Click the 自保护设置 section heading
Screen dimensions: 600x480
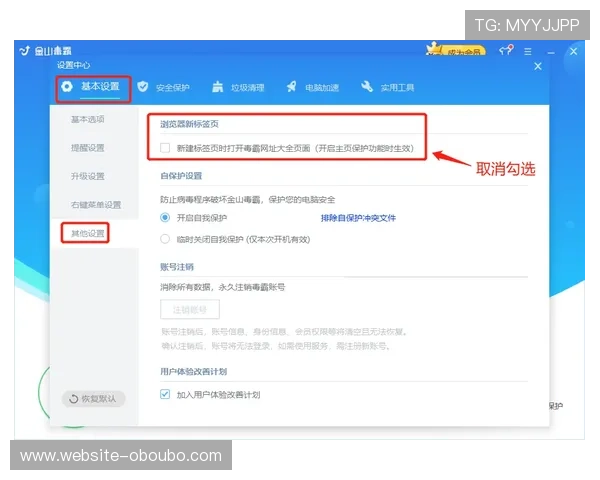click(x=181, y=176)
